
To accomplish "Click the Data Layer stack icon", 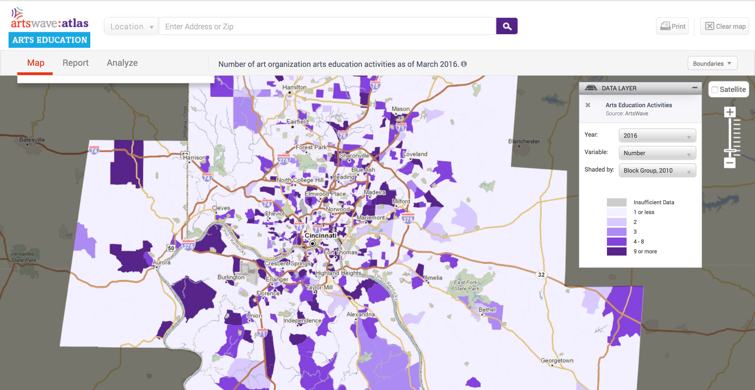I will tap(590, 88).
